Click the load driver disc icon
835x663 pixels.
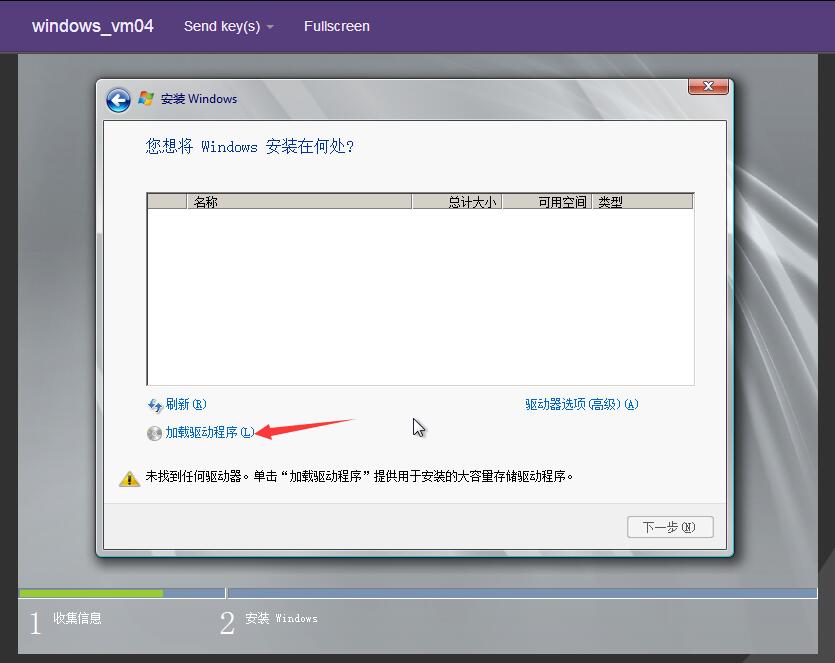click(154, 433)
